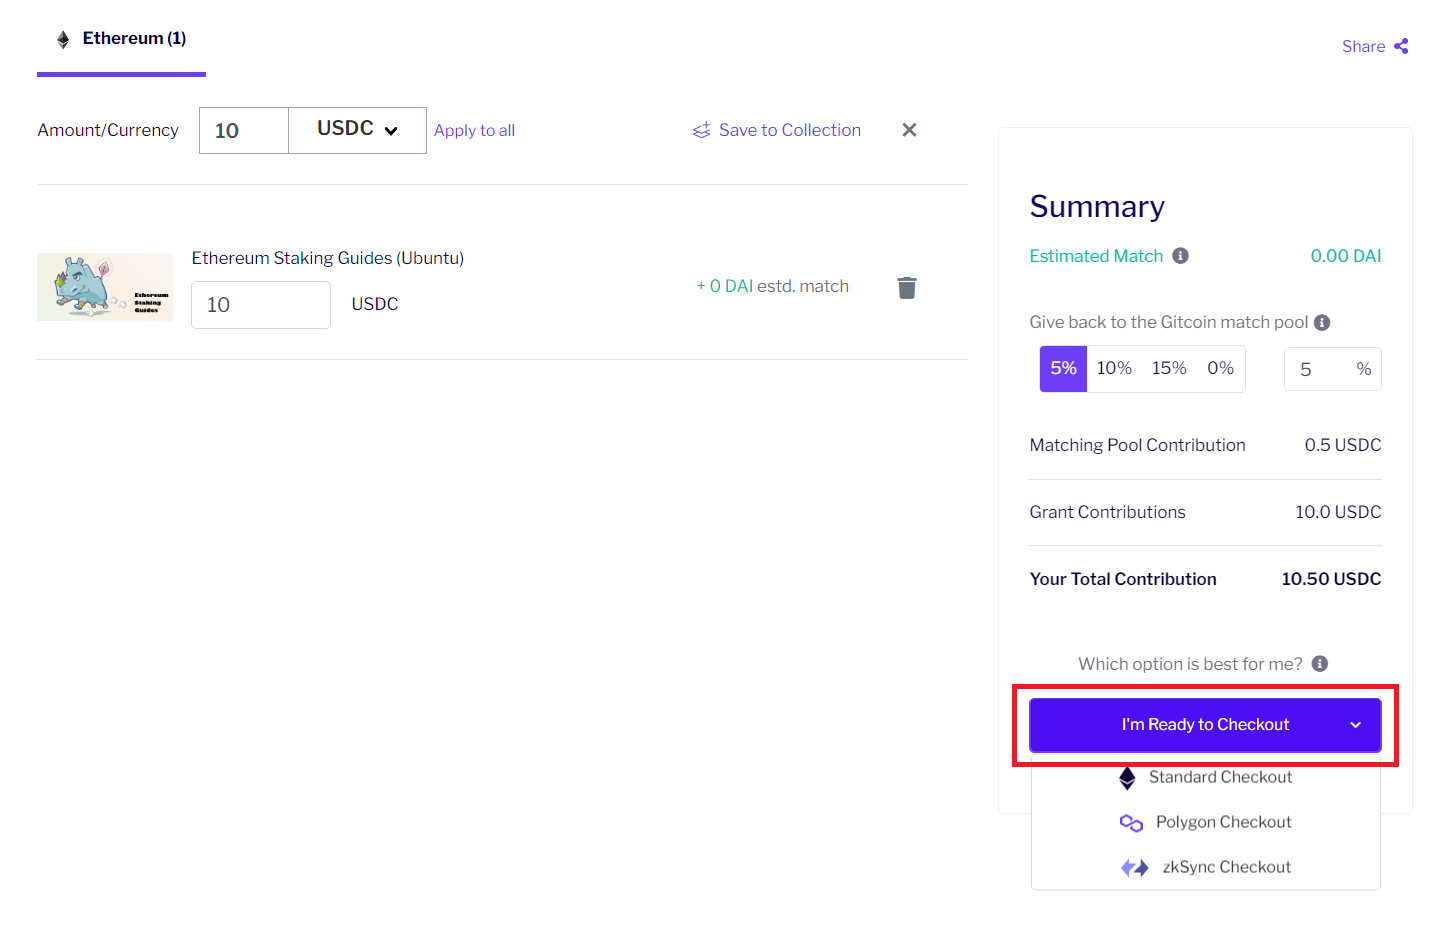1445x927 pixels.
Task: Choose zkSync Checkout from menu
Action: tap(1206, 867)
